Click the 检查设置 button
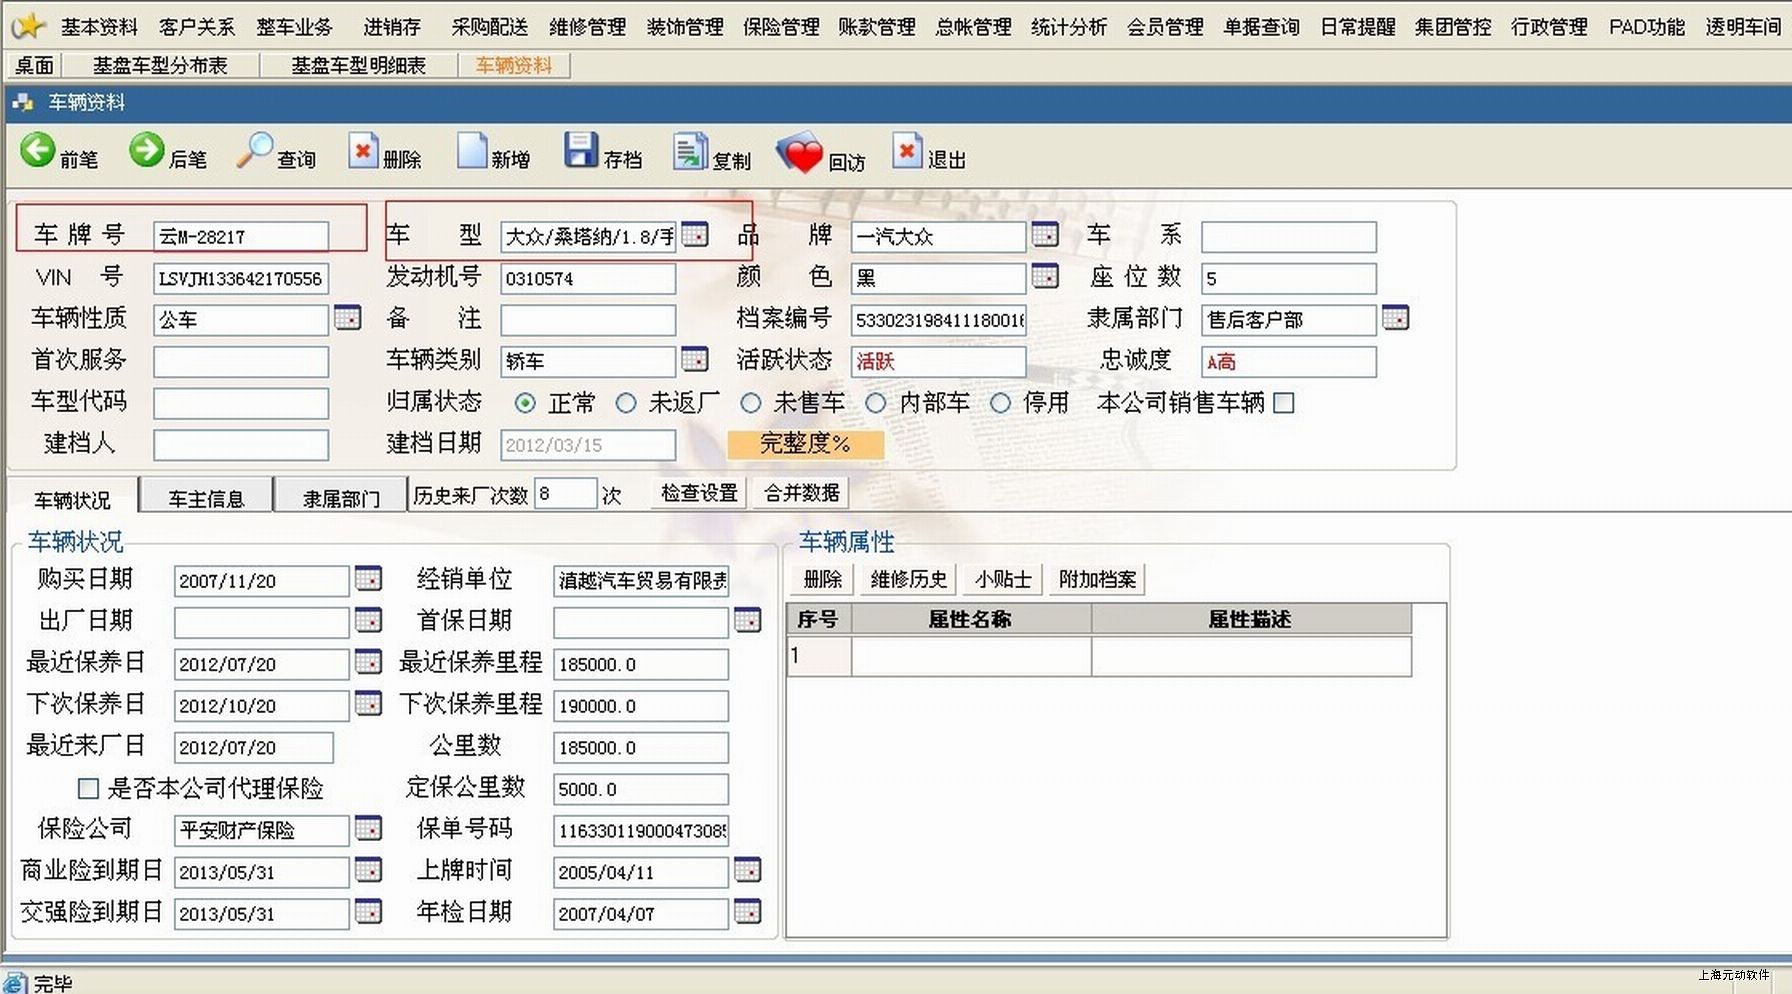 pyautogui.click(x=699, y=493)
